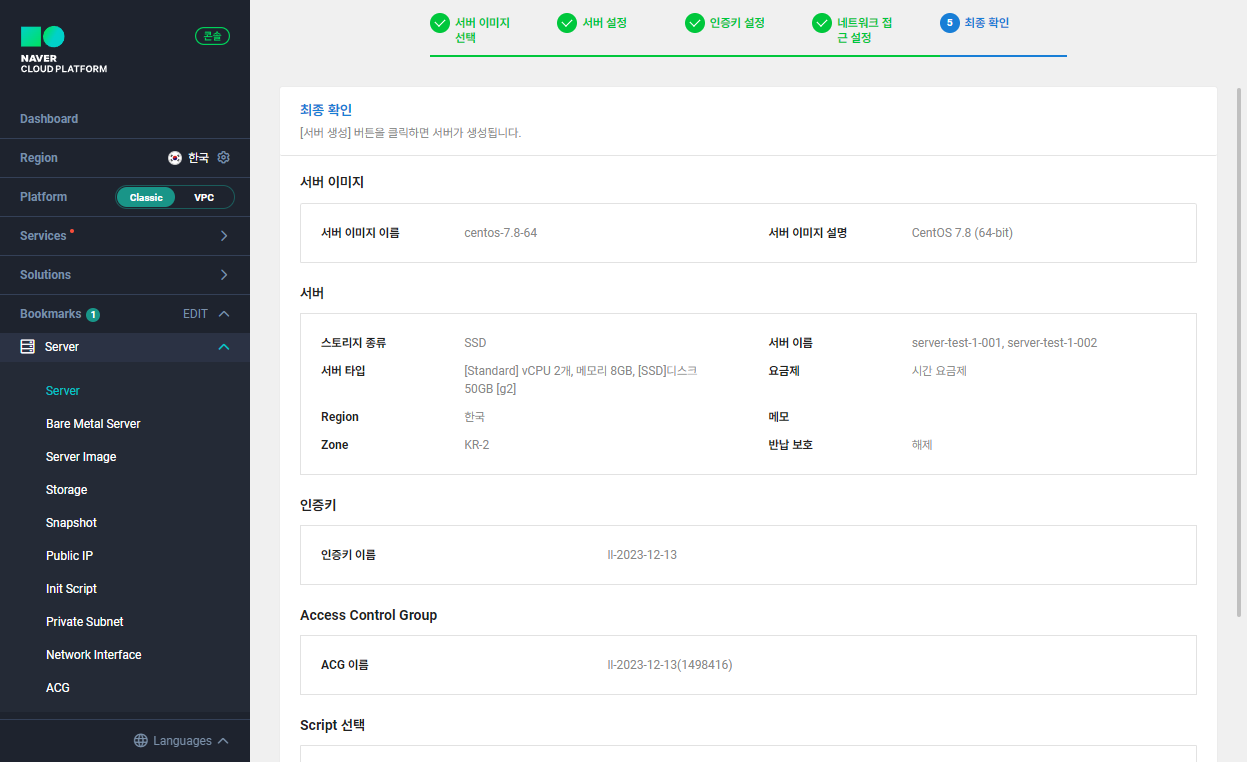The image size is (1247, 762).
Task: Open the Dashboard menu item
Action: coord(48,118)
